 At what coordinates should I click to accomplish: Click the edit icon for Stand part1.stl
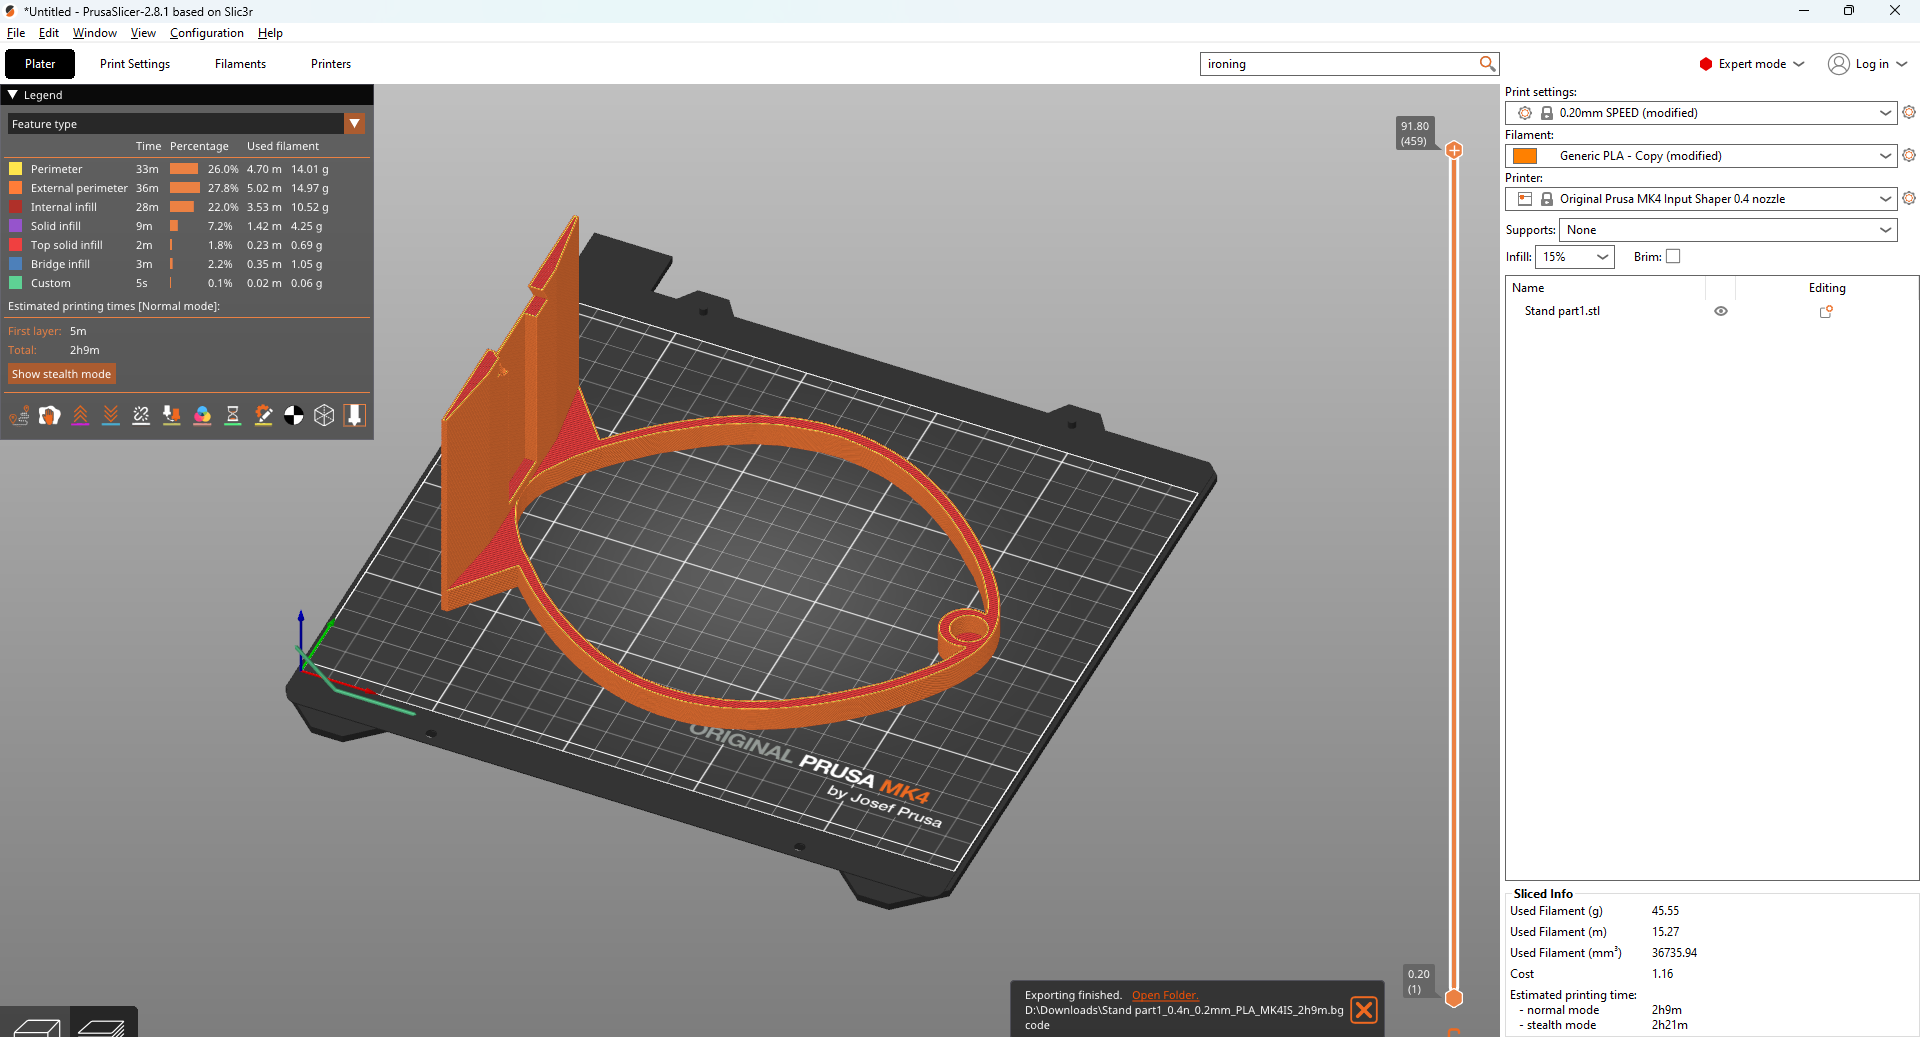[x=1826, y=311]
